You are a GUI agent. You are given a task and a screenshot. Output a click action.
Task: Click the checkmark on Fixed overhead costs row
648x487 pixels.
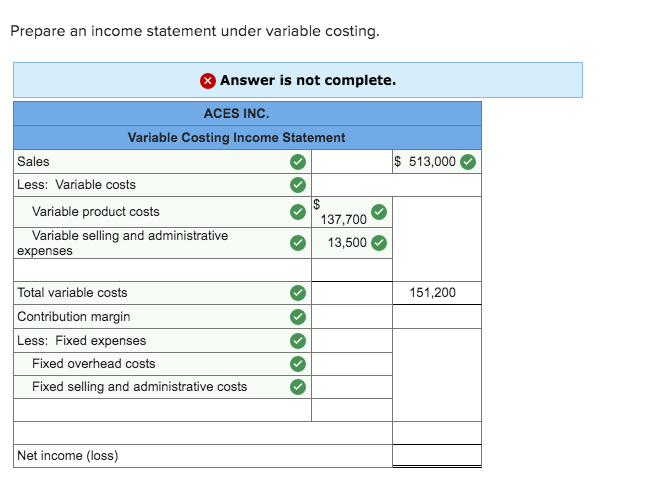coord(298,364)
